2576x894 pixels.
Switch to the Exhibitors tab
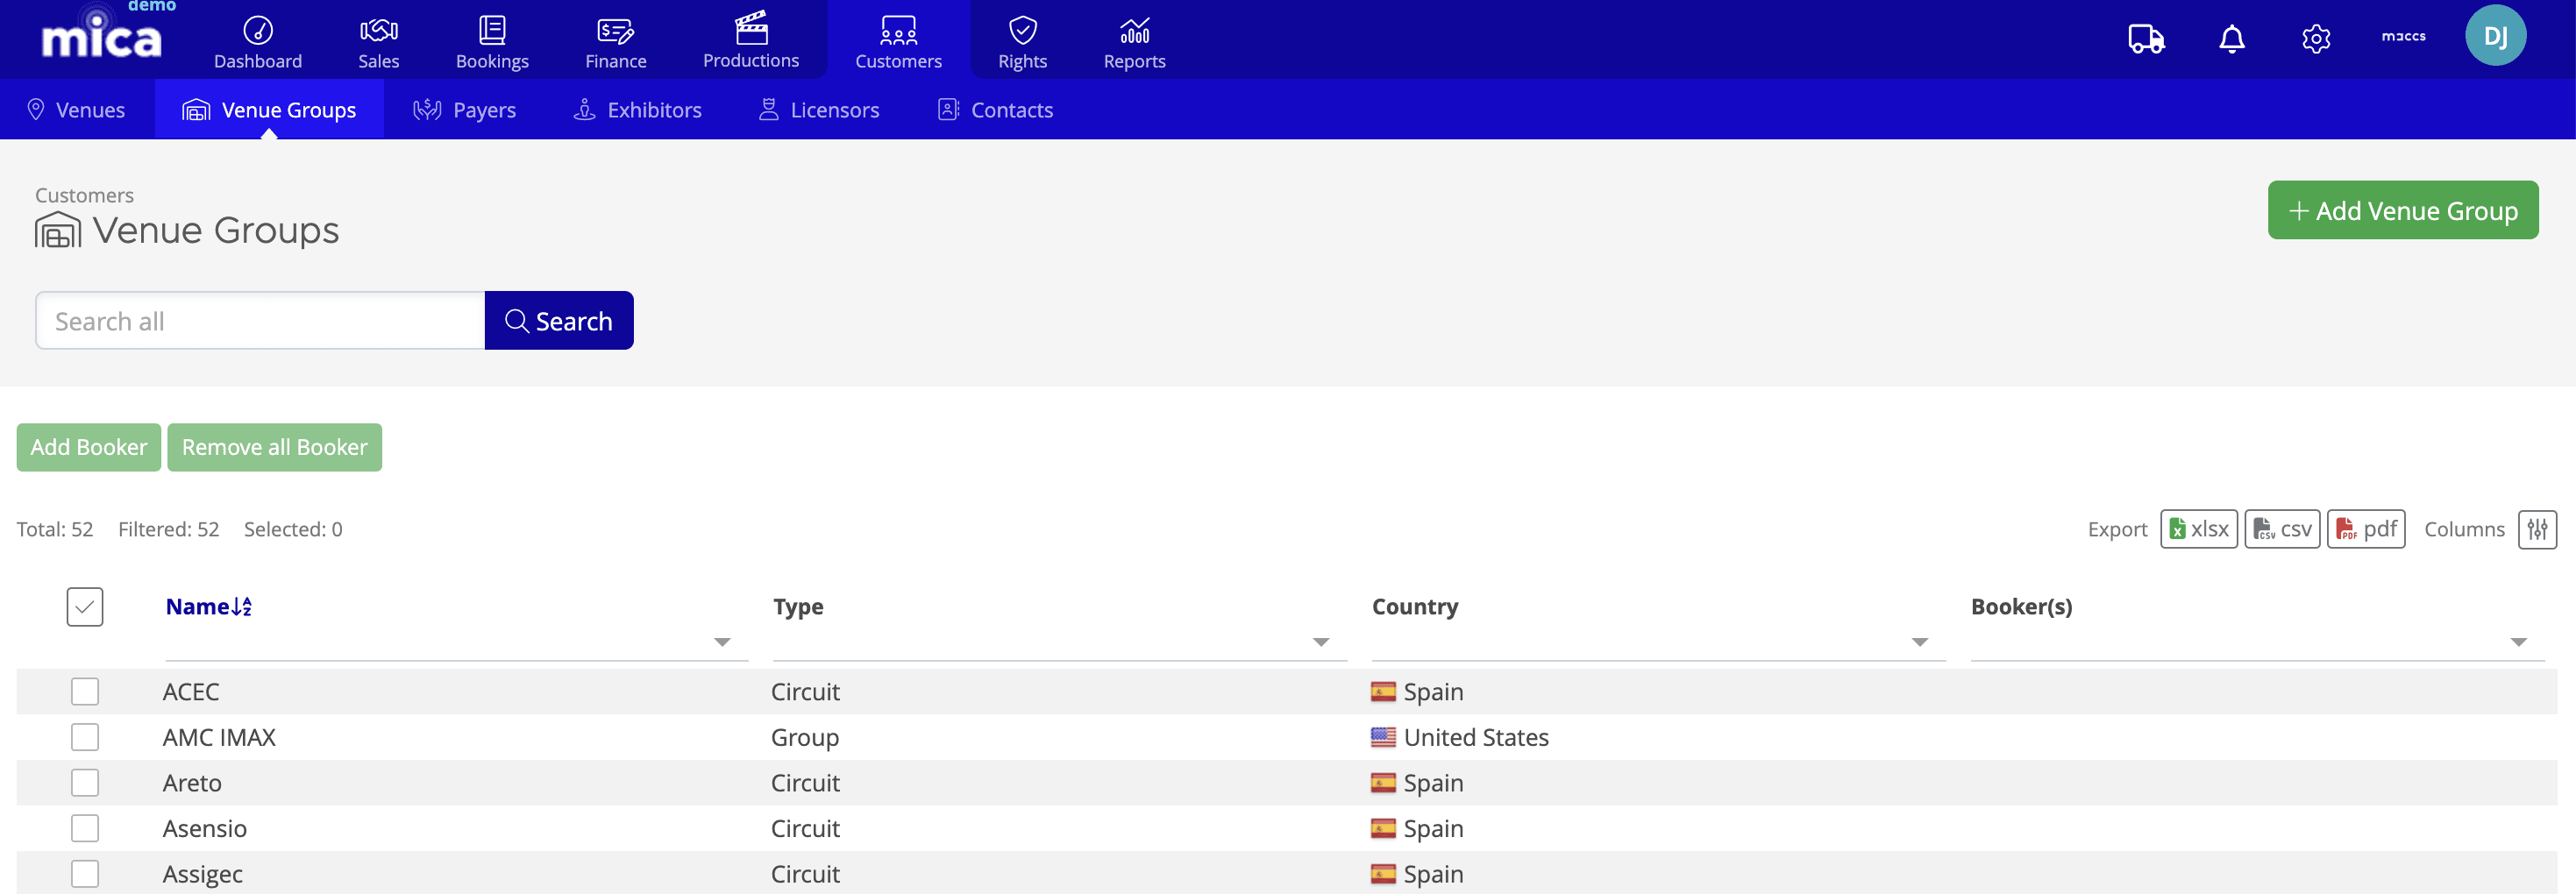pyautogui.click(x=637, y=109)
